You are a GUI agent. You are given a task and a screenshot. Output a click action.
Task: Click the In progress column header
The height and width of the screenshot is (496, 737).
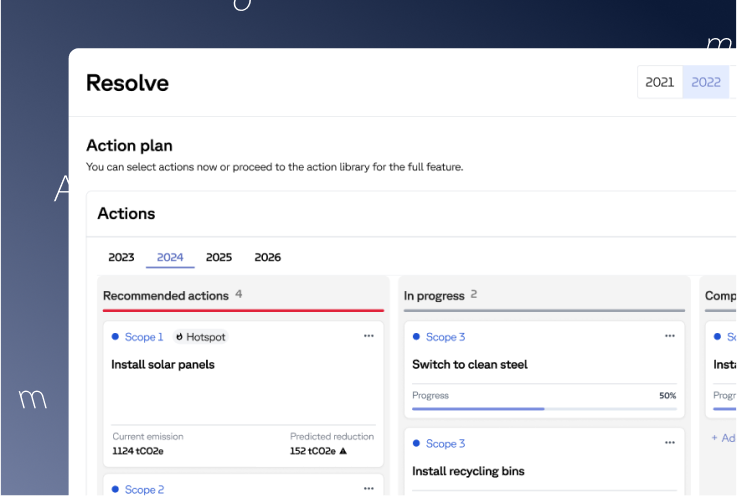coord(434,296)
